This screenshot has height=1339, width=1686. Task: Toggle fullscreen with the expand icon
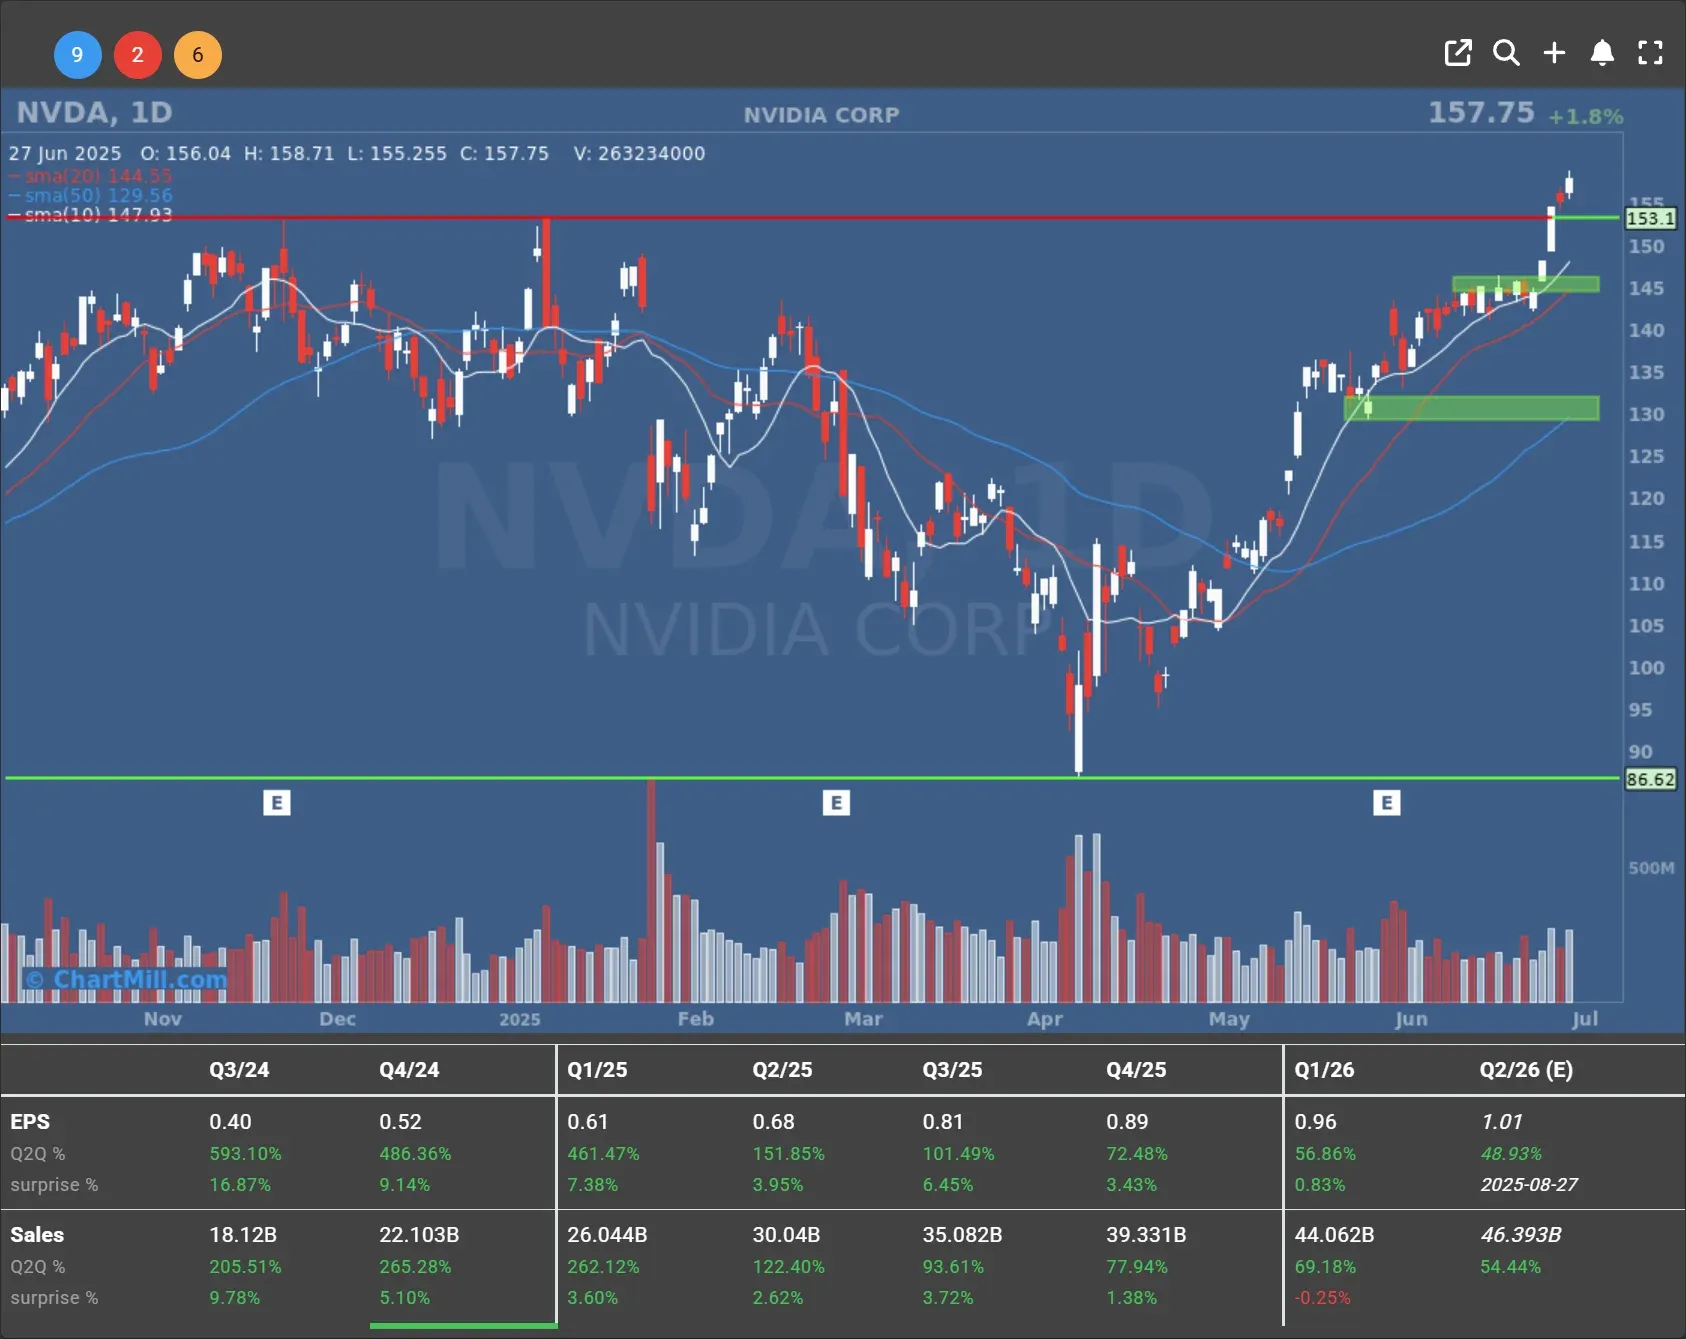pyautogui.click(x=1650, y=53)
